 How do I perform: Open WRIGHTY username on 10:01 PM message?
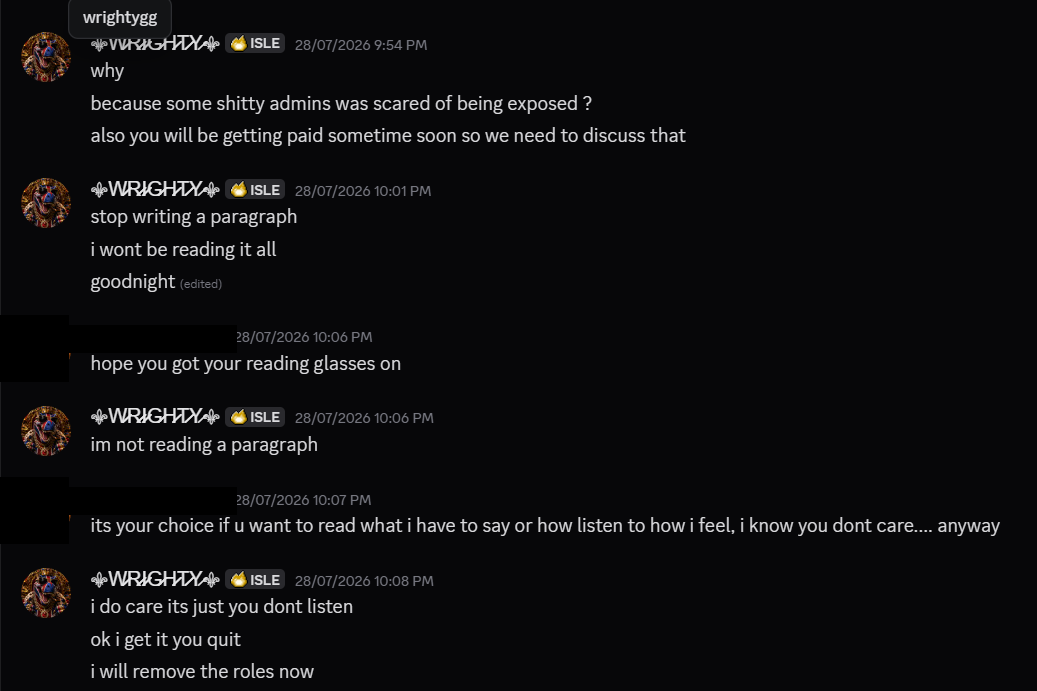tap(155, 190)
